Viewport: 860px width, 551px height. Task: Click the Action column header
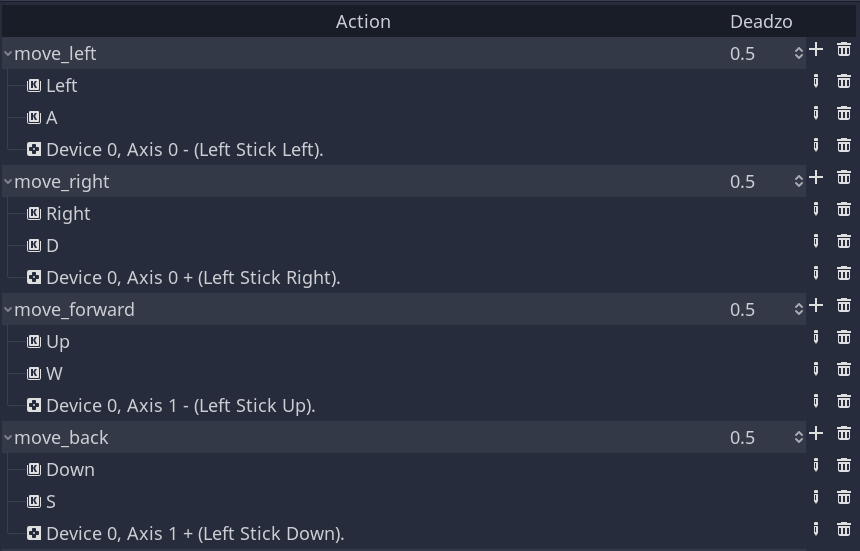(363, 22)
